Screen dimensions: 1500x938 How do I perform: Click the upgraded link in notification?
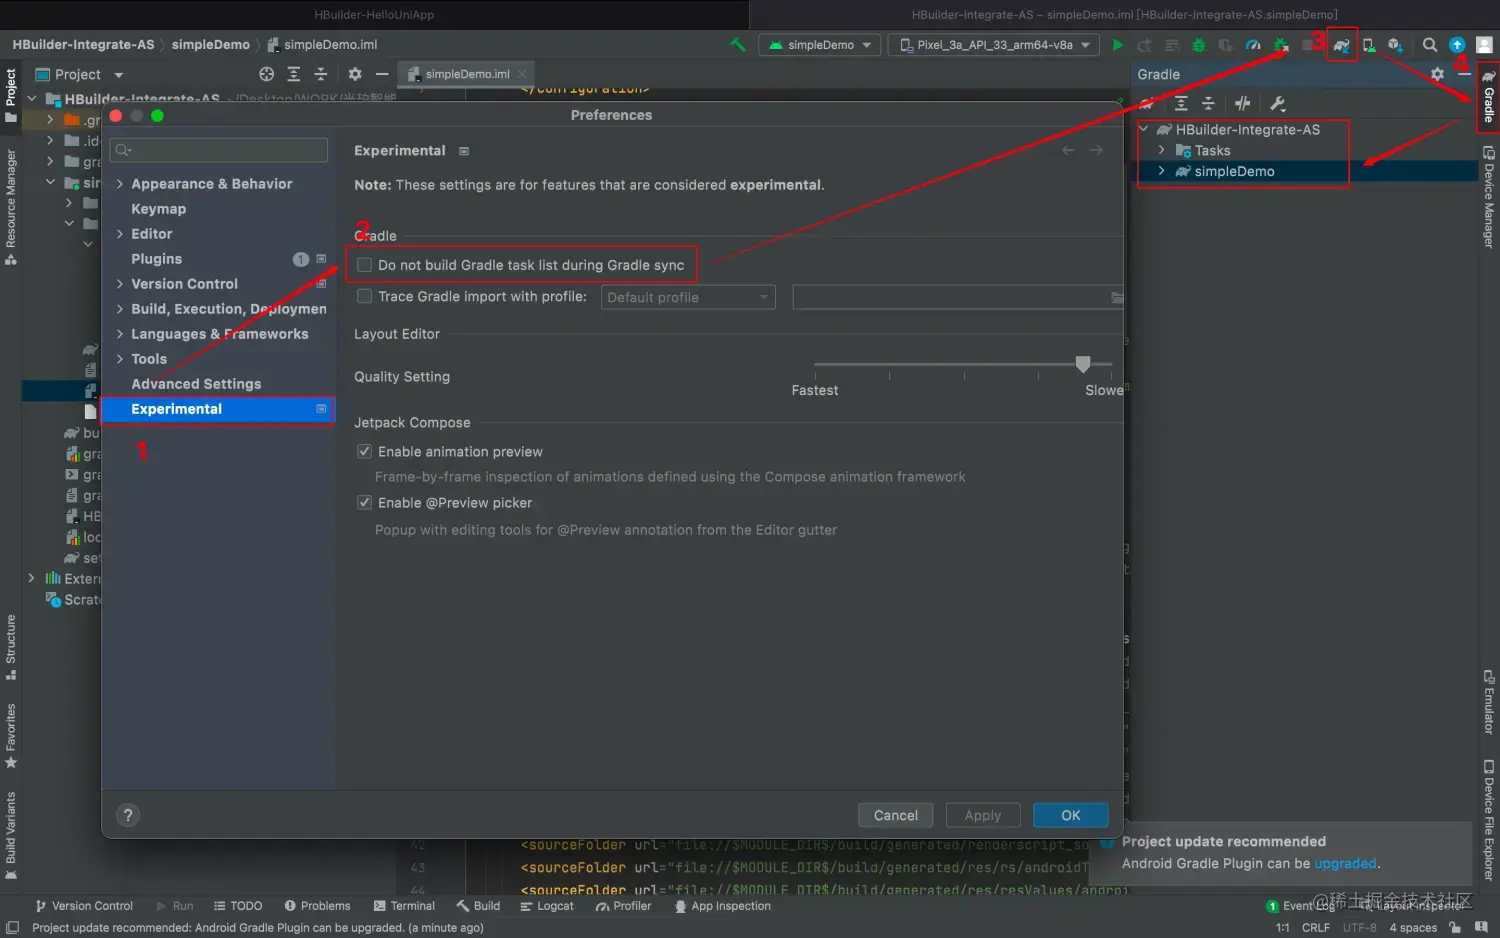(1345, 863)
